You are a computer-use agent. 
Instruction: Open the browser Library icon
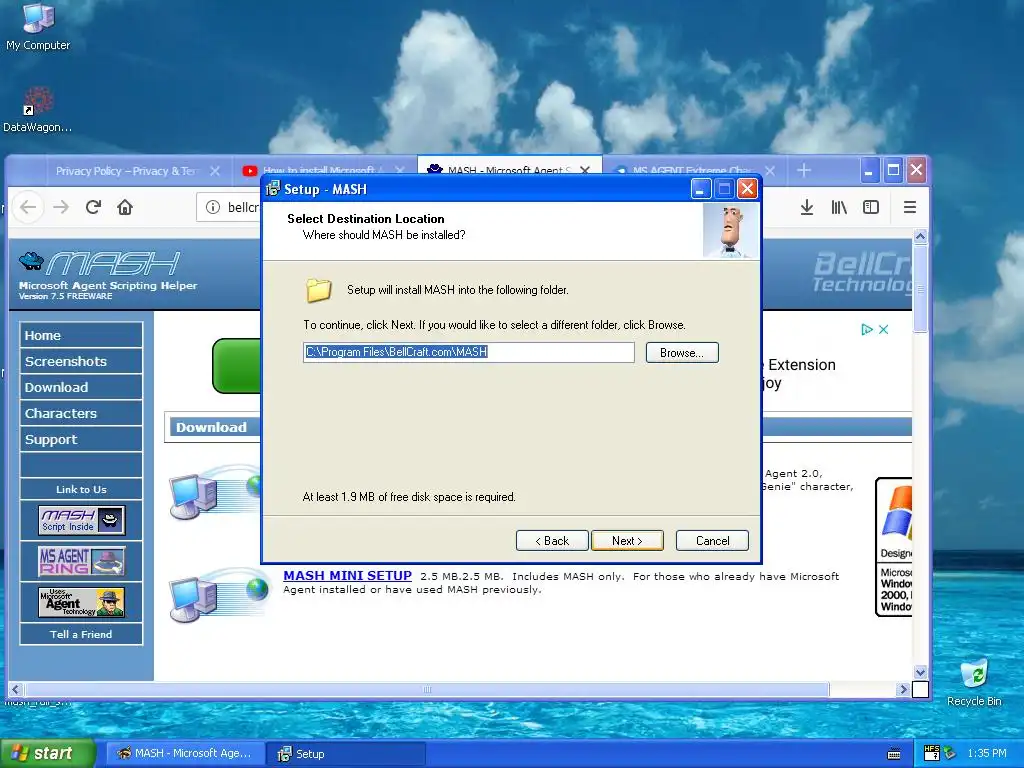tap(839, 207)
